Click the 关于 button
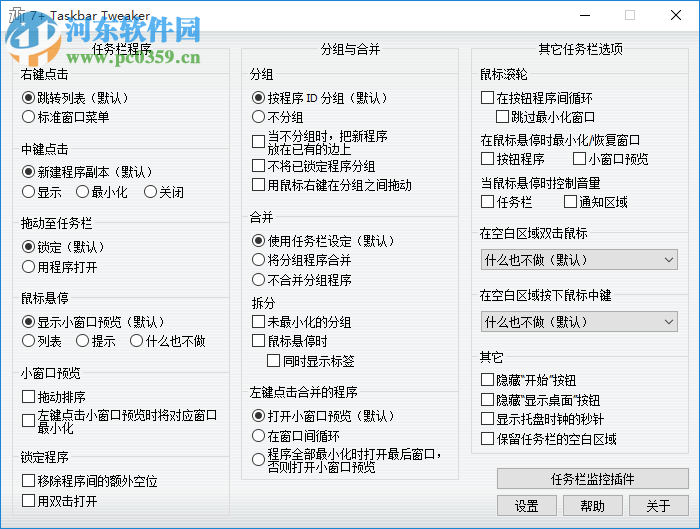700x529 pixels. [x=658, y=506]
